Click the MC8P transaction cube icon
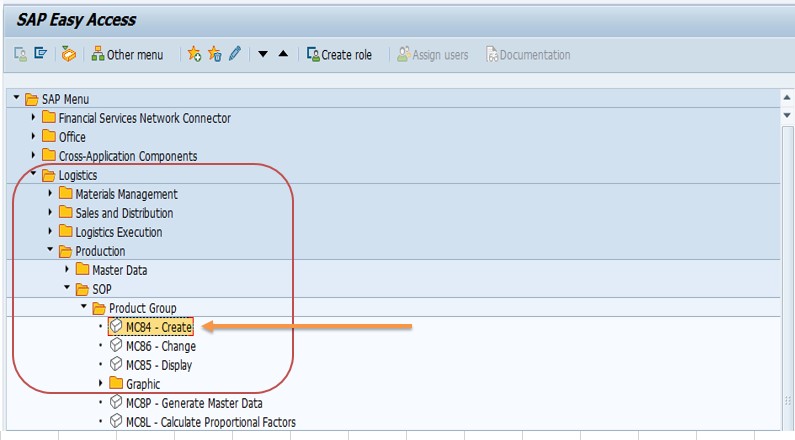Screen dimensions: 795x440 tap(116, 402)
